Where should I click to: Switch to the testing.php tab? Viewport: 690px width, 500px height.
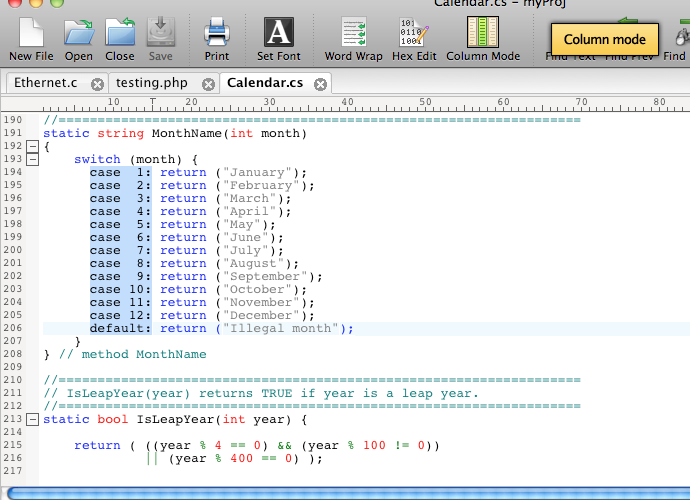[x=150, y=83]
